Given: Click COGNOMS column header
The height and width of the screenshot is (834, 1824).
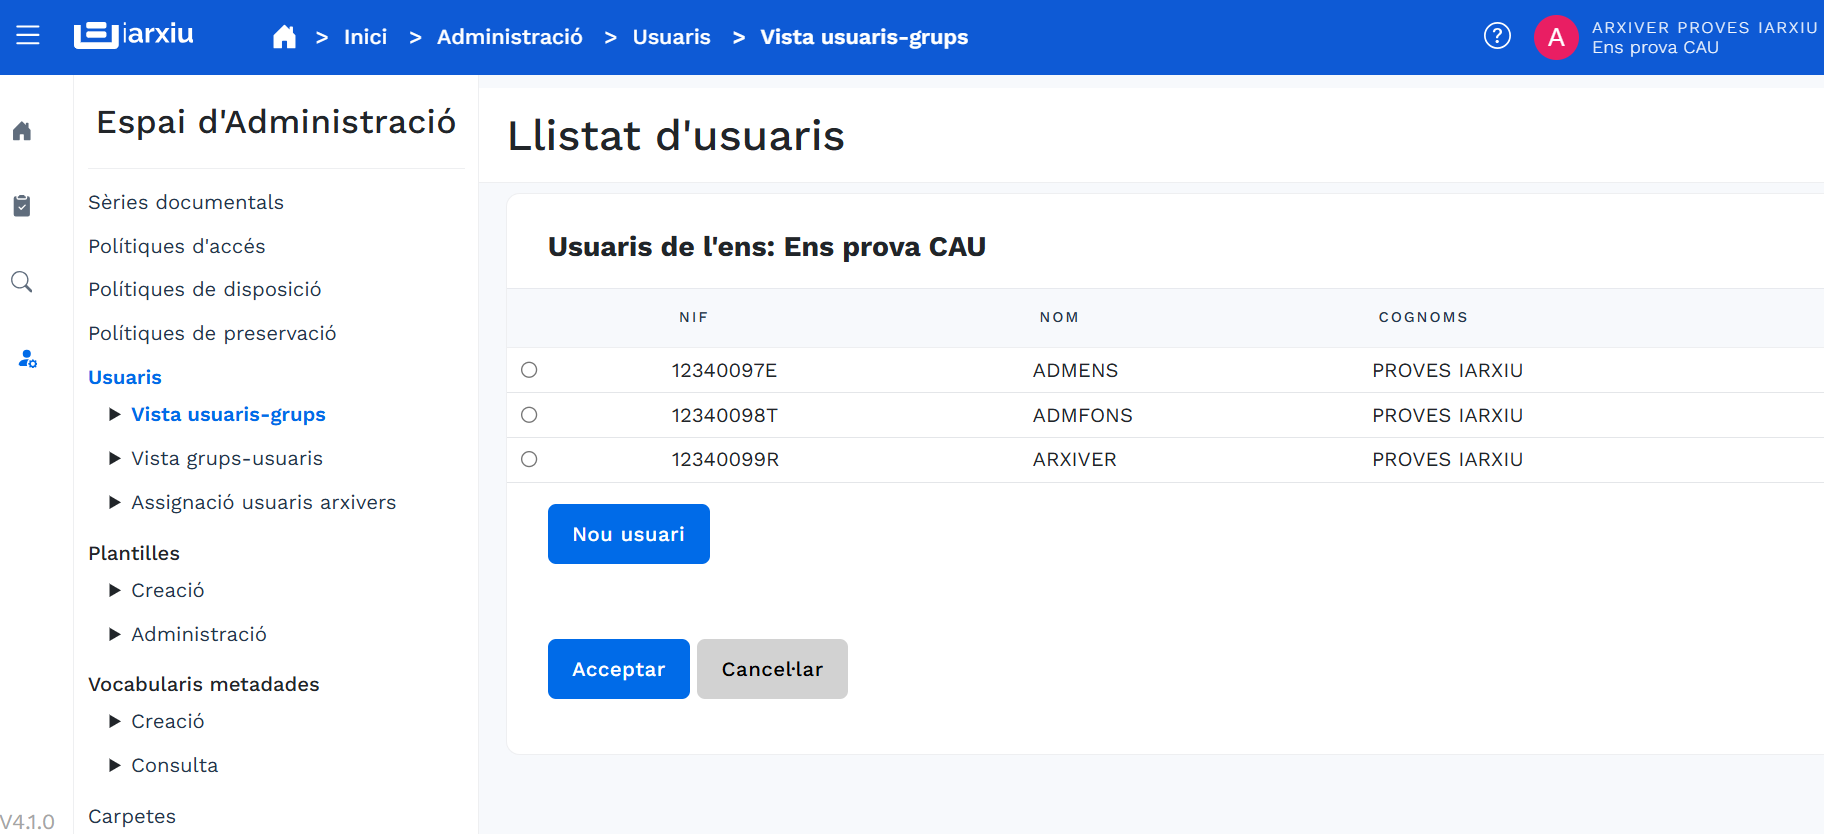Looking at the screenshot, I should 1423,317.
